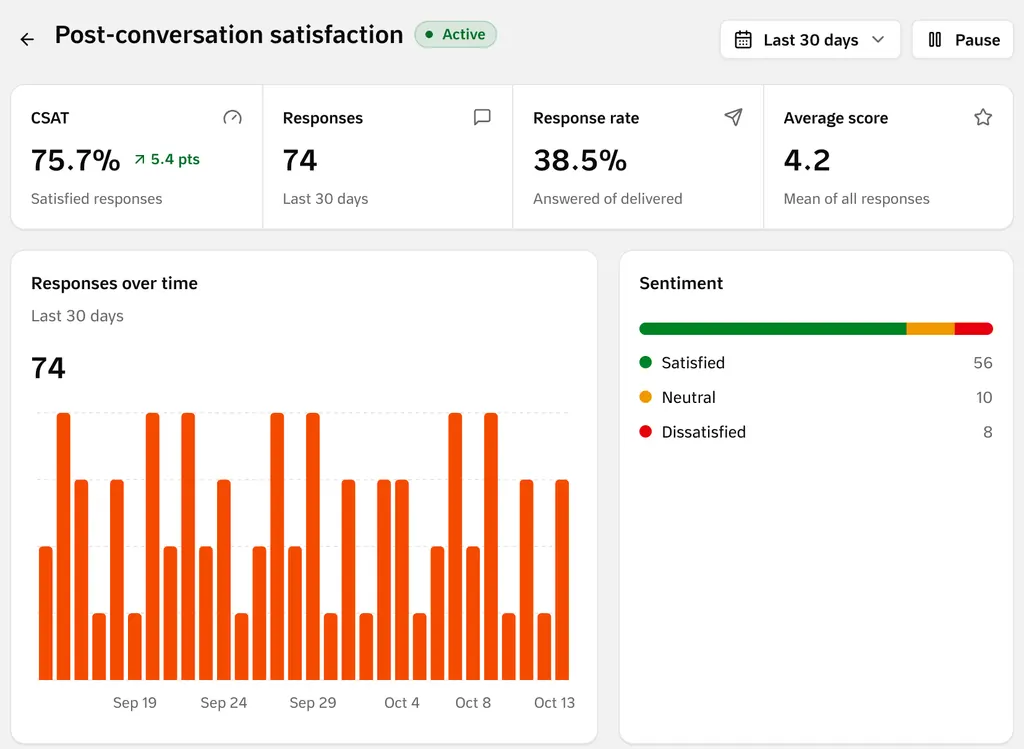The width and height of the screenshot is (1024, 749).
Task: Click the paper plane icon in Response rate card
Action: click(x=733, y=117)
